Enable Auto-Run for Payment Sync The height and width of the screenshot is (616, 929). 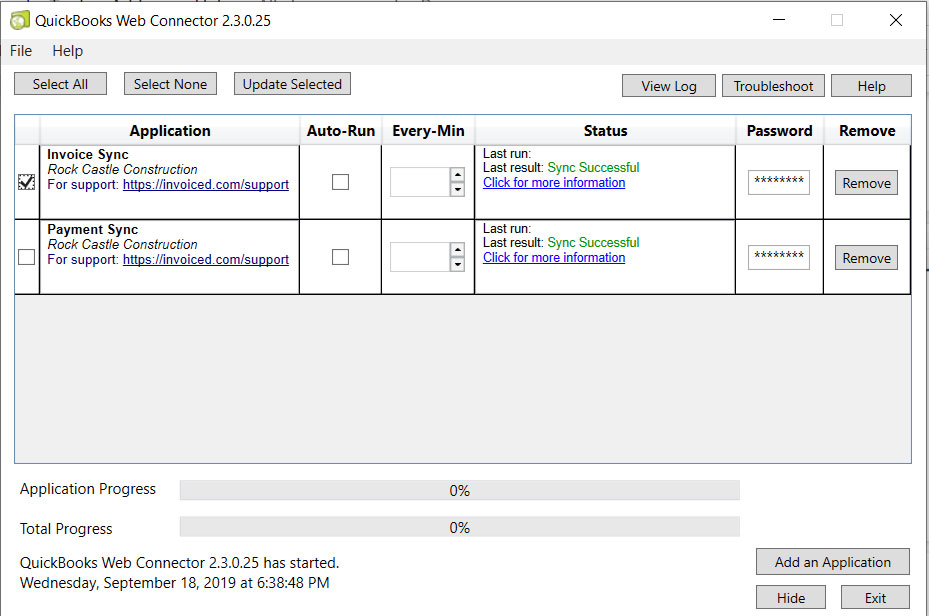pos(340,257)
